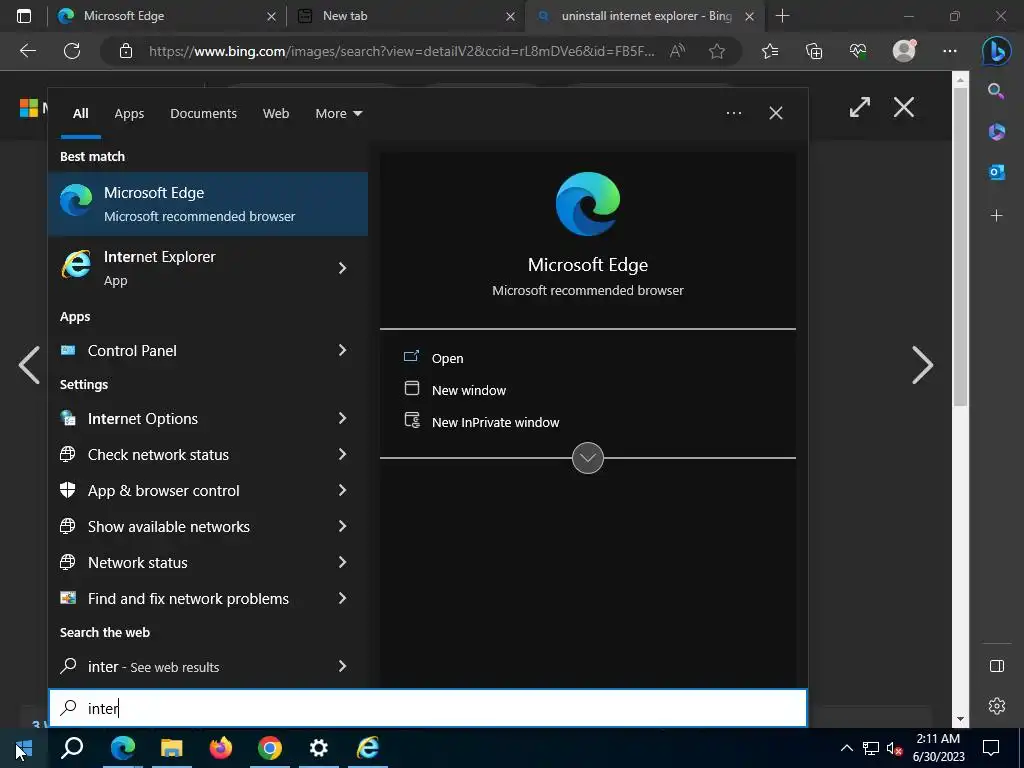Click the search box containing inter
Image resolution: width=1024 pixels, height=768 pixels.
[x=428, y=708]
